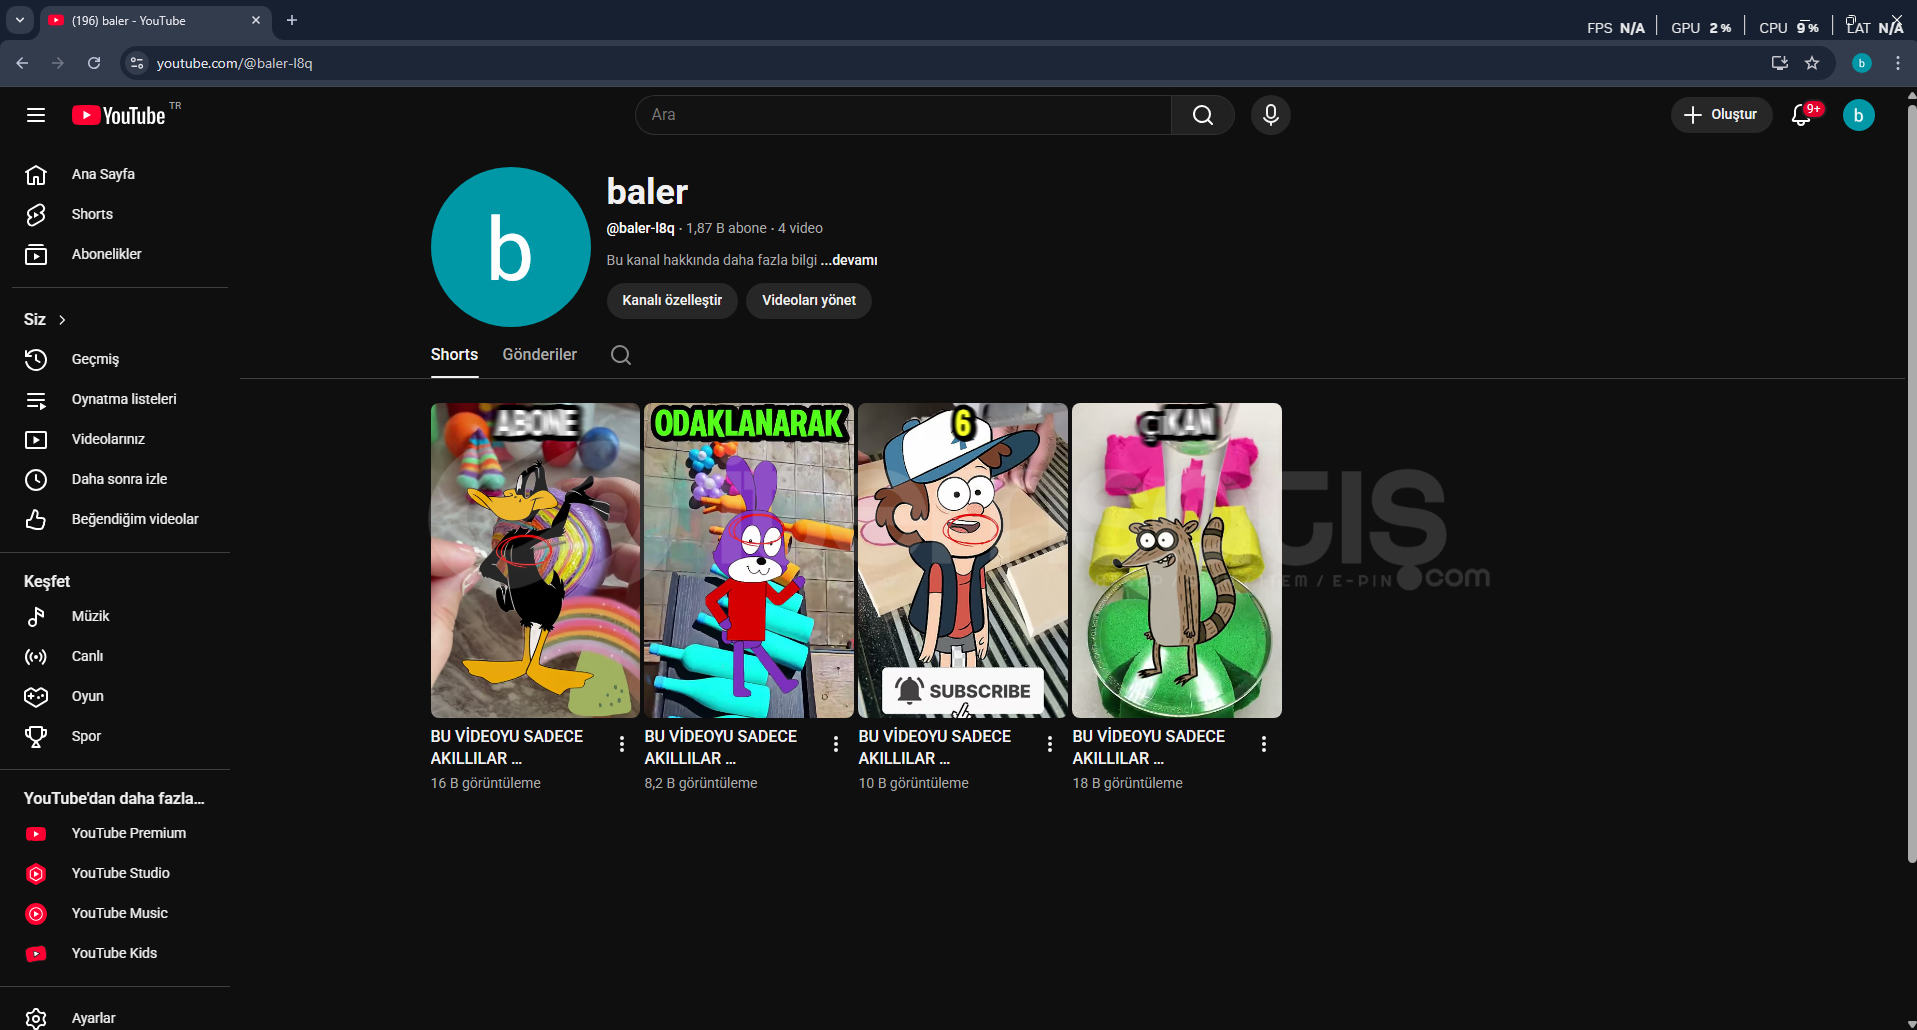The width and height of the screenshot is (1917, 1030).
Task: Close the baler - YouTube tab
Action: (x=256, y=20)
